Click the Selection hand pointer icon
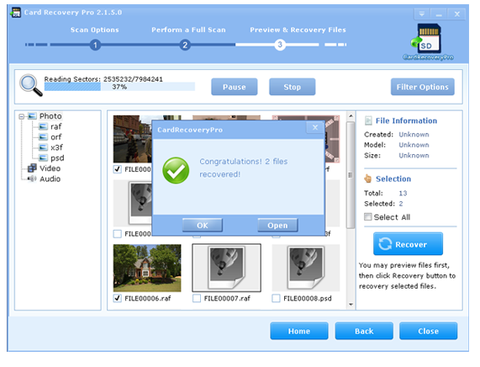The image size is (480, 367). pyautogui.click(x=368, y=179)
